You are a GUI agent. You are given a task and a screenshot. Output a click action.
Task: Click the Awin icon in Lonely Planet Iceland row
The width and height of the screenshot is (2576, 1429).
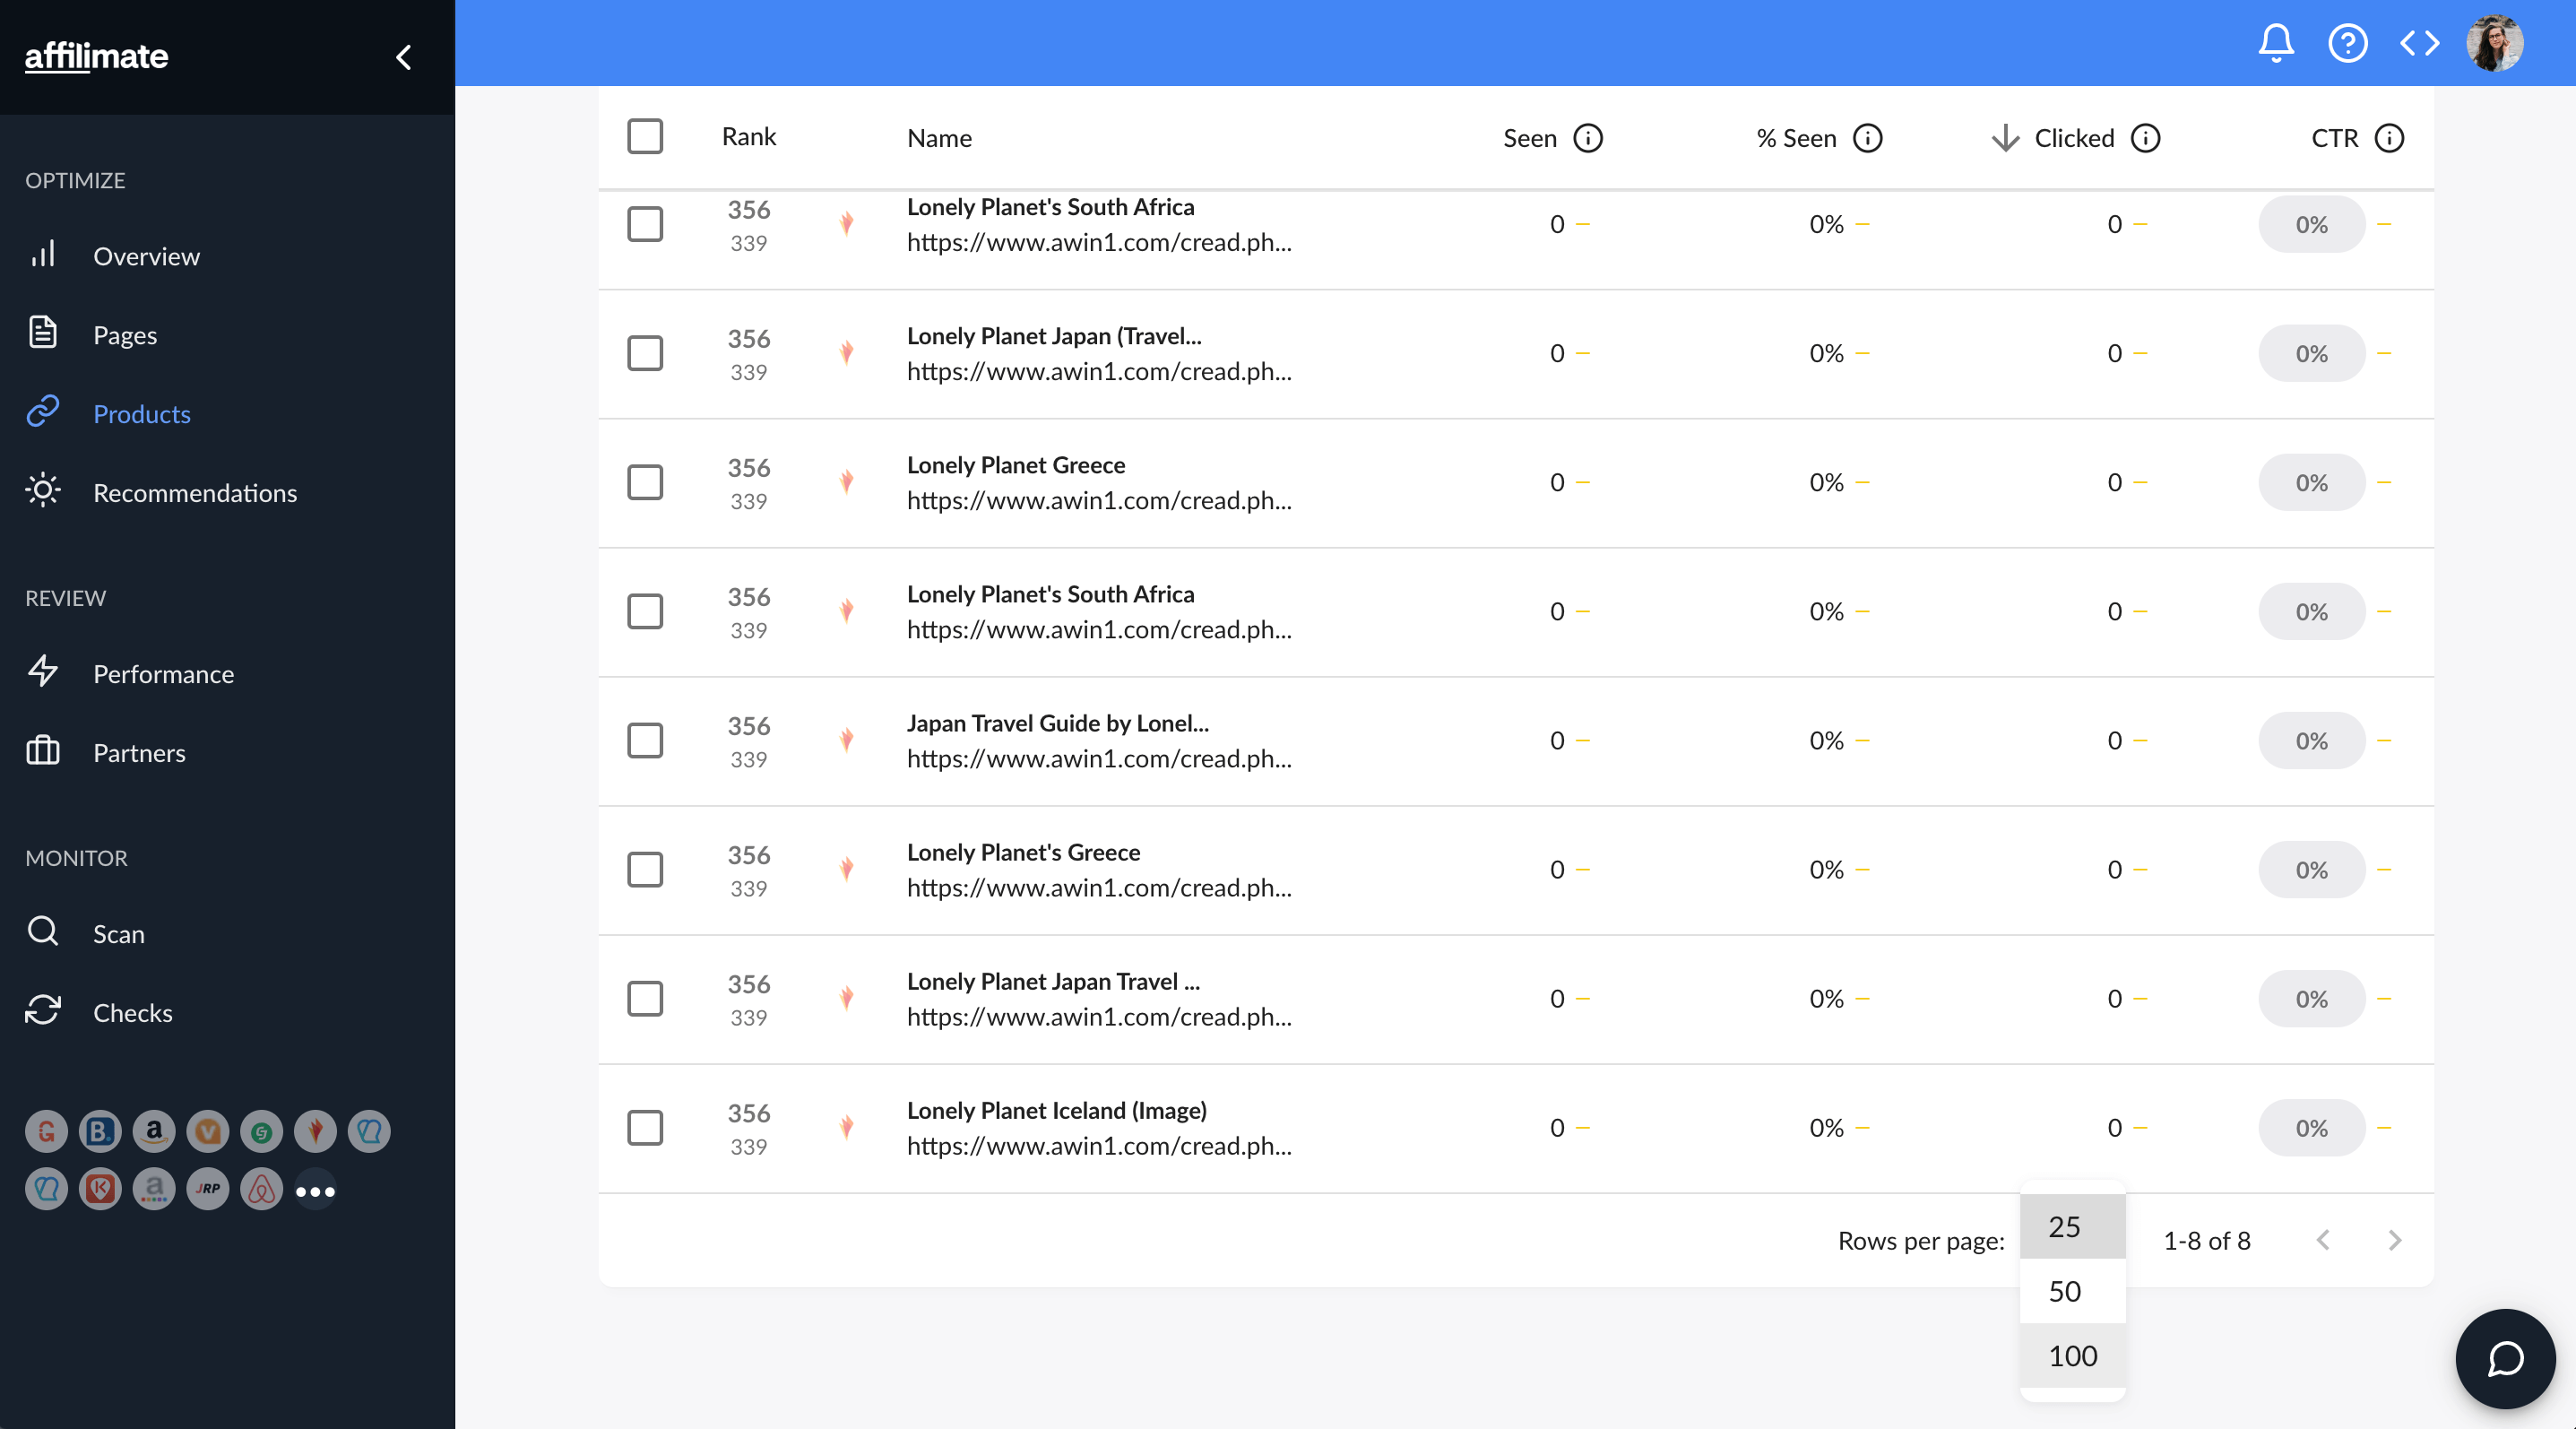tap(846, 1127)
